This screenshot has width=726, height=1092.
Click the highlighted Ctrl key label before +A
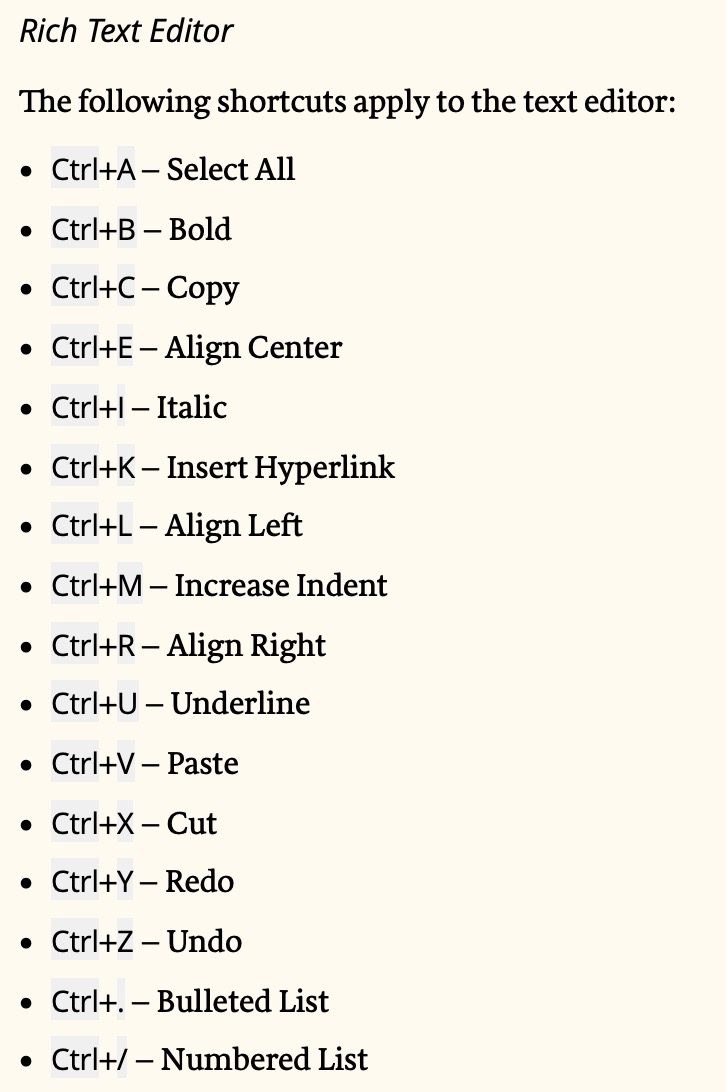point(75,169)
